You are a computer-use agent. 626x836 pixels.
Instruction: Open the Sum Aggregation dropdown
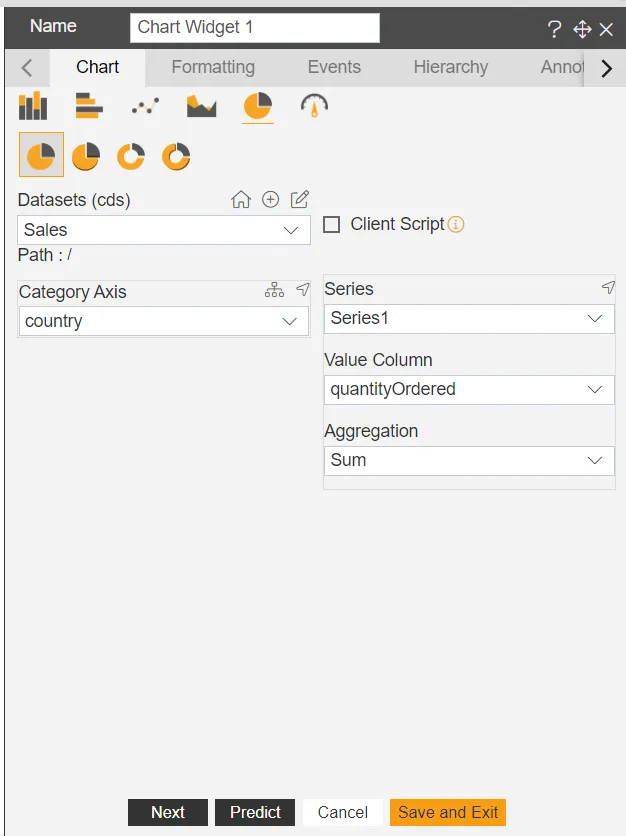(469, 461)
